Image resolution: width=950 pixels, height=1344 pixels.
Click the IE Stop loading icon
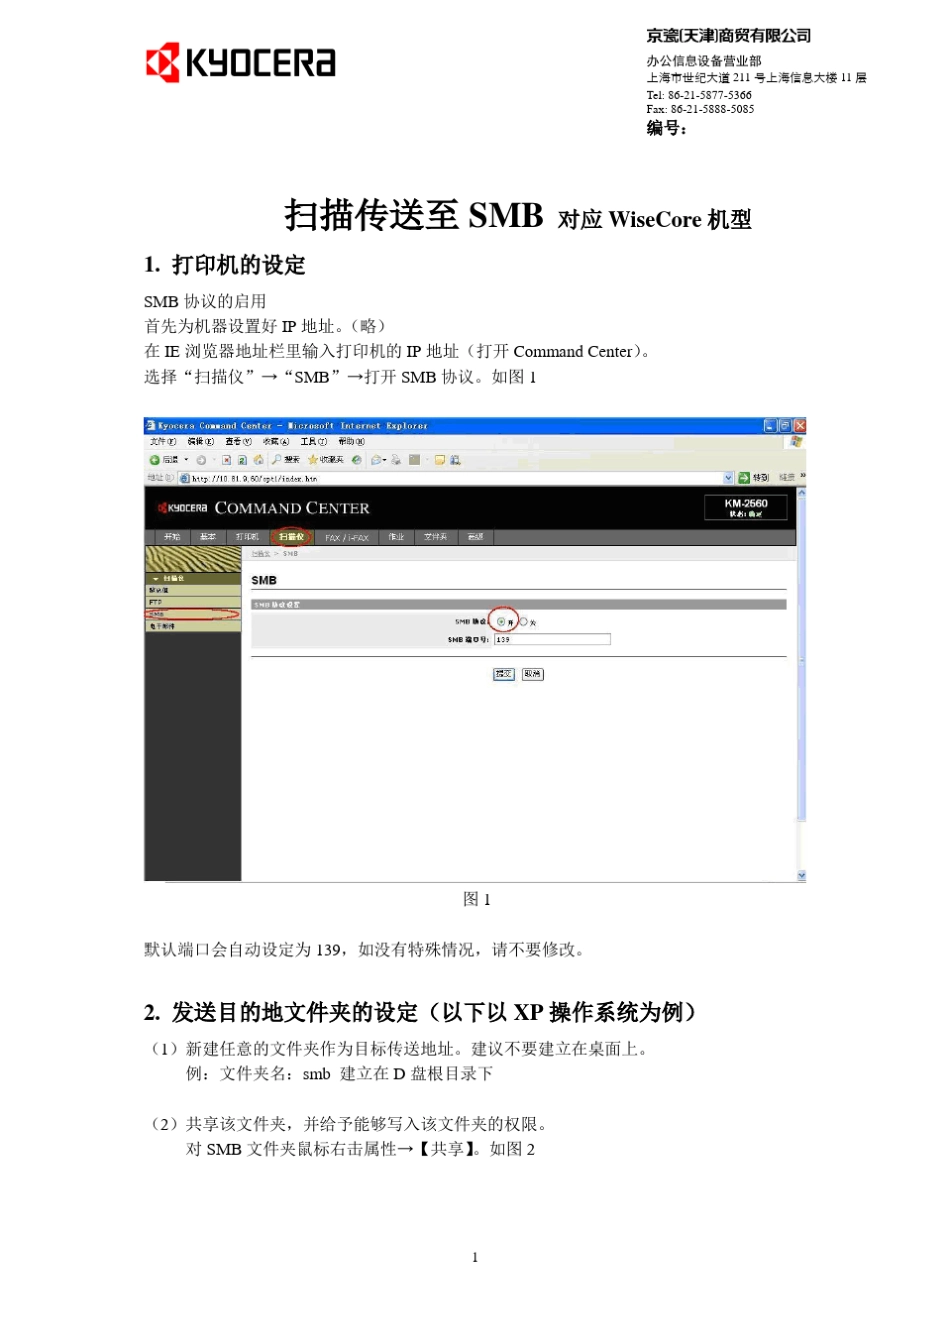227,460
